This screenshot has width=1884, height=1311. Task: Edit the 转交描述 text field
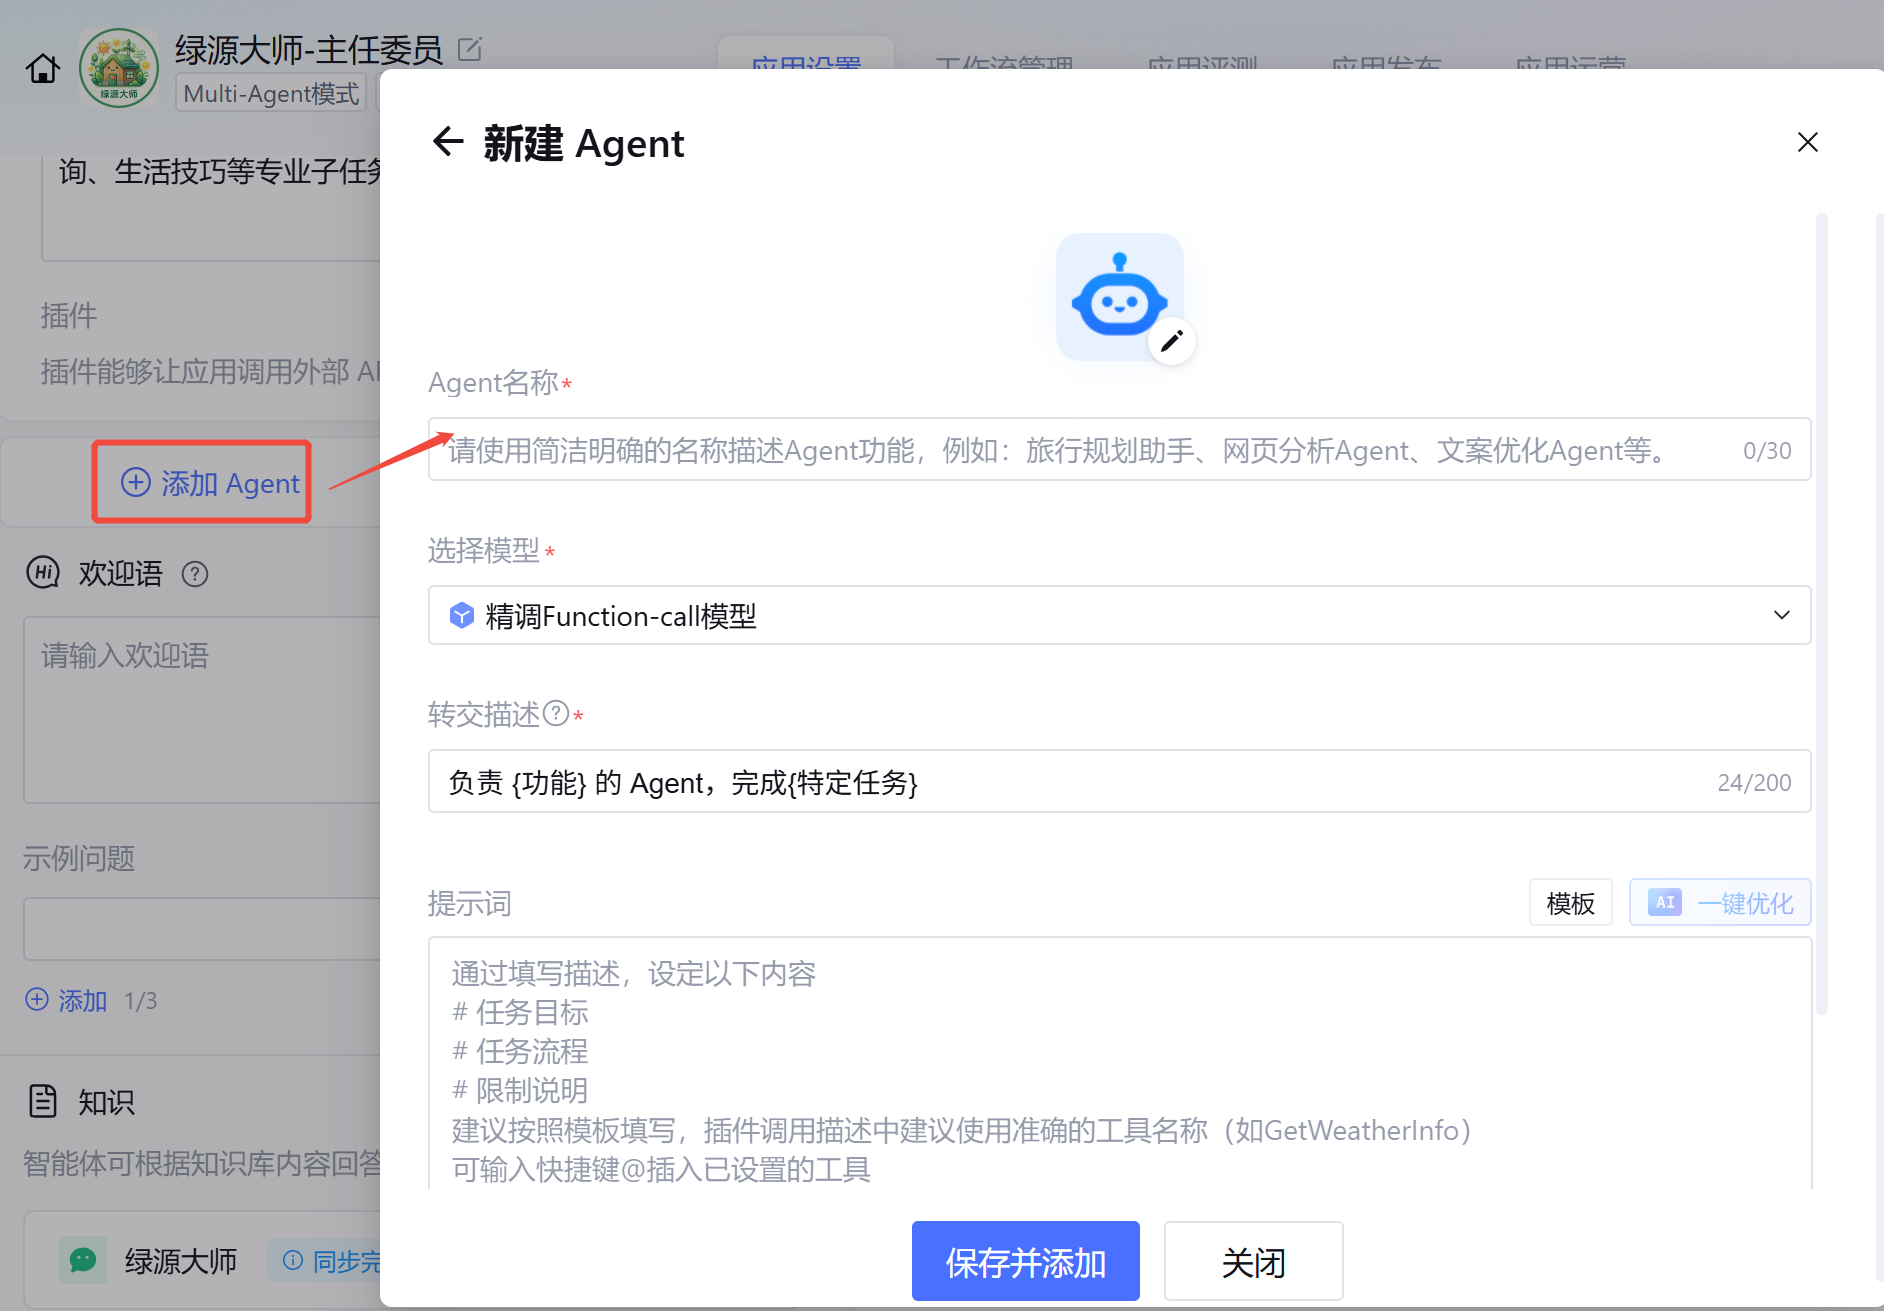click(x=1119, y=781)
